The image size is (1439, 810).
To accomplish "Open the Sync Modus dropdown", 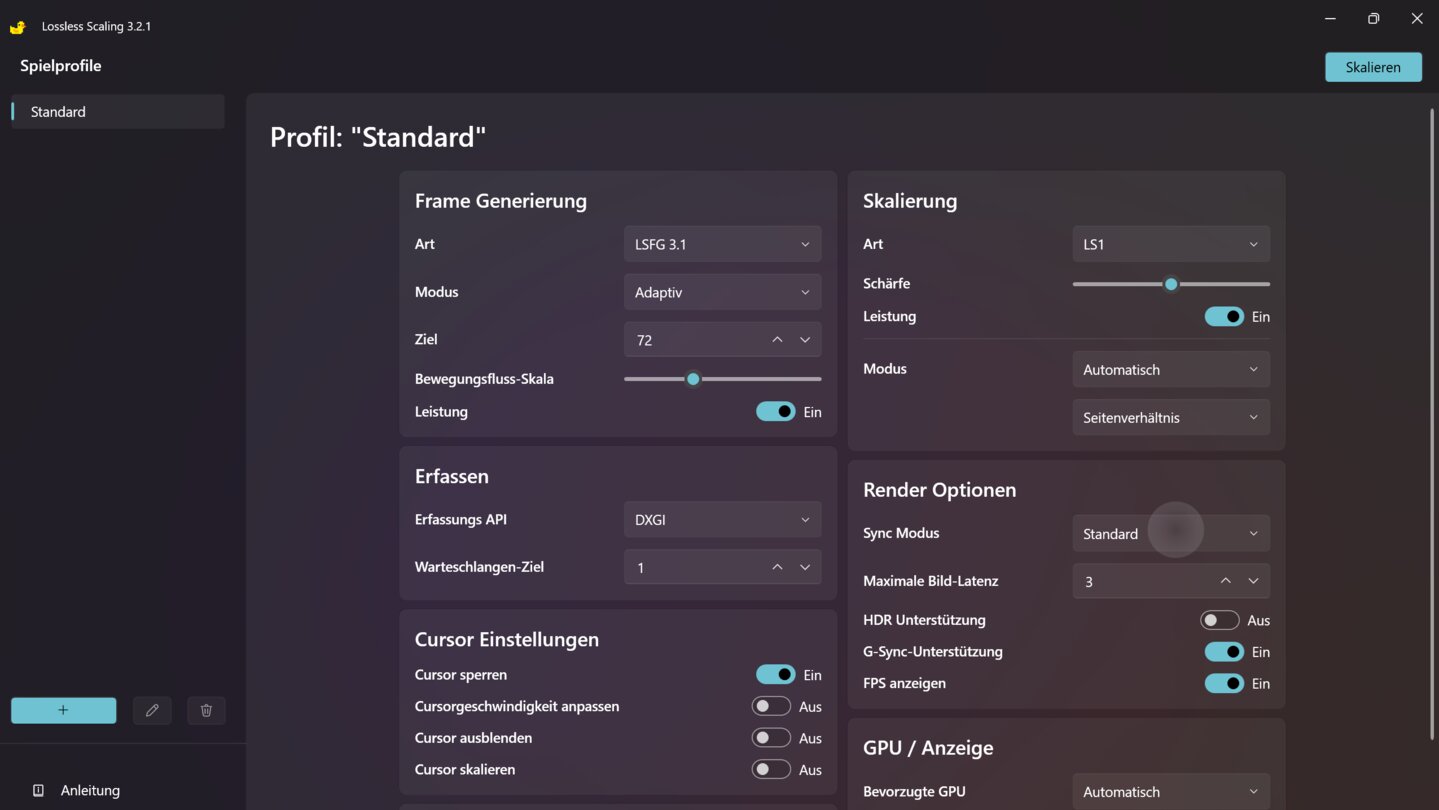I will tap(1170, 534).
